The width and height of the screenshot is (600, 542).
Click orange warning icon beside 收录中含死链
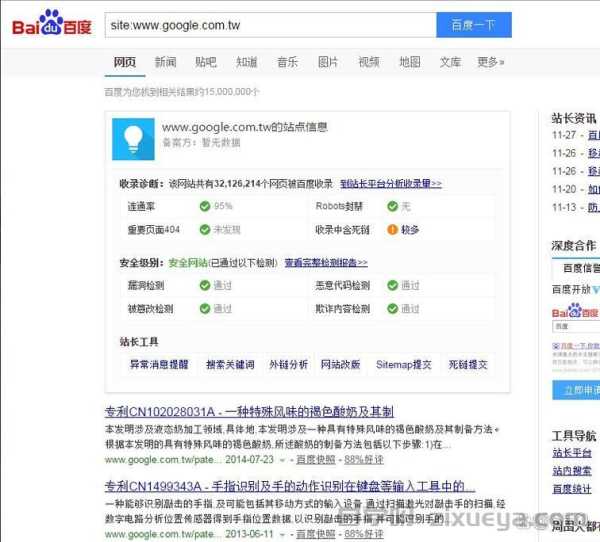pyautogui.click(x=393, y=230)
